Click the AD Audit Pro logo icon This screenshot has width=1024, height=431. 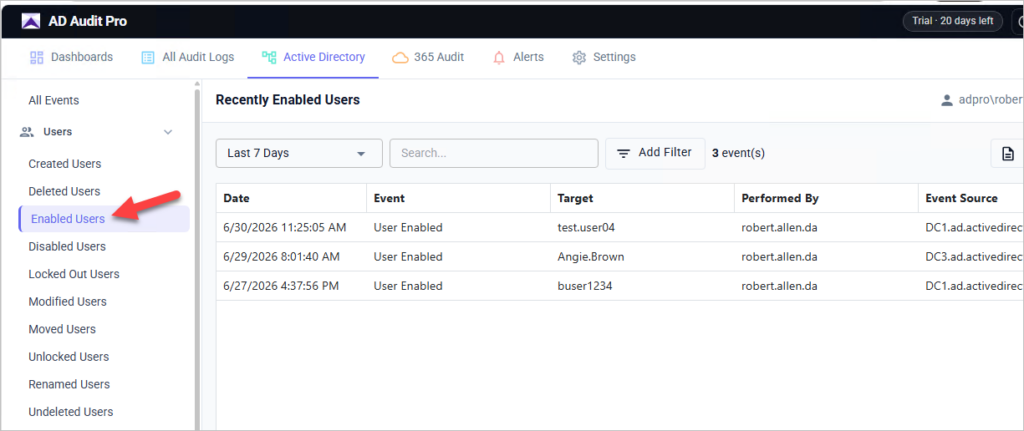[x=31, y=22]
